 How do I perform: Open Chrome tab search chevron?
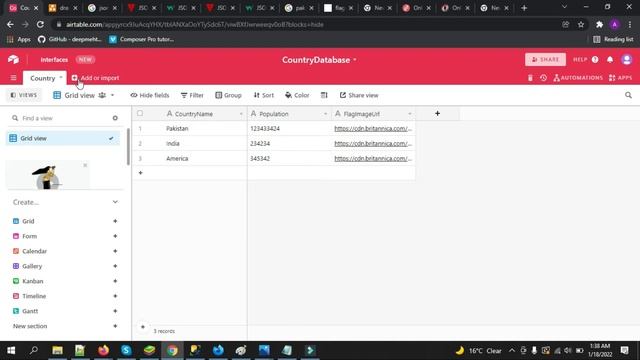click(564, 7)
